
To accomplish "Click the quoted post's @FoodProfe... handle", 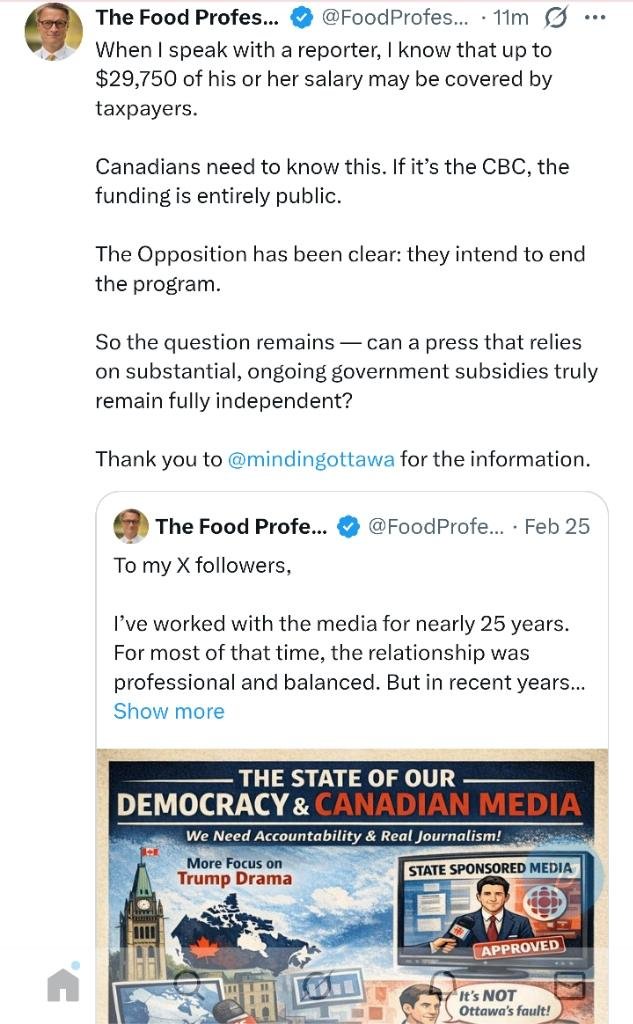I will point(436,526).
